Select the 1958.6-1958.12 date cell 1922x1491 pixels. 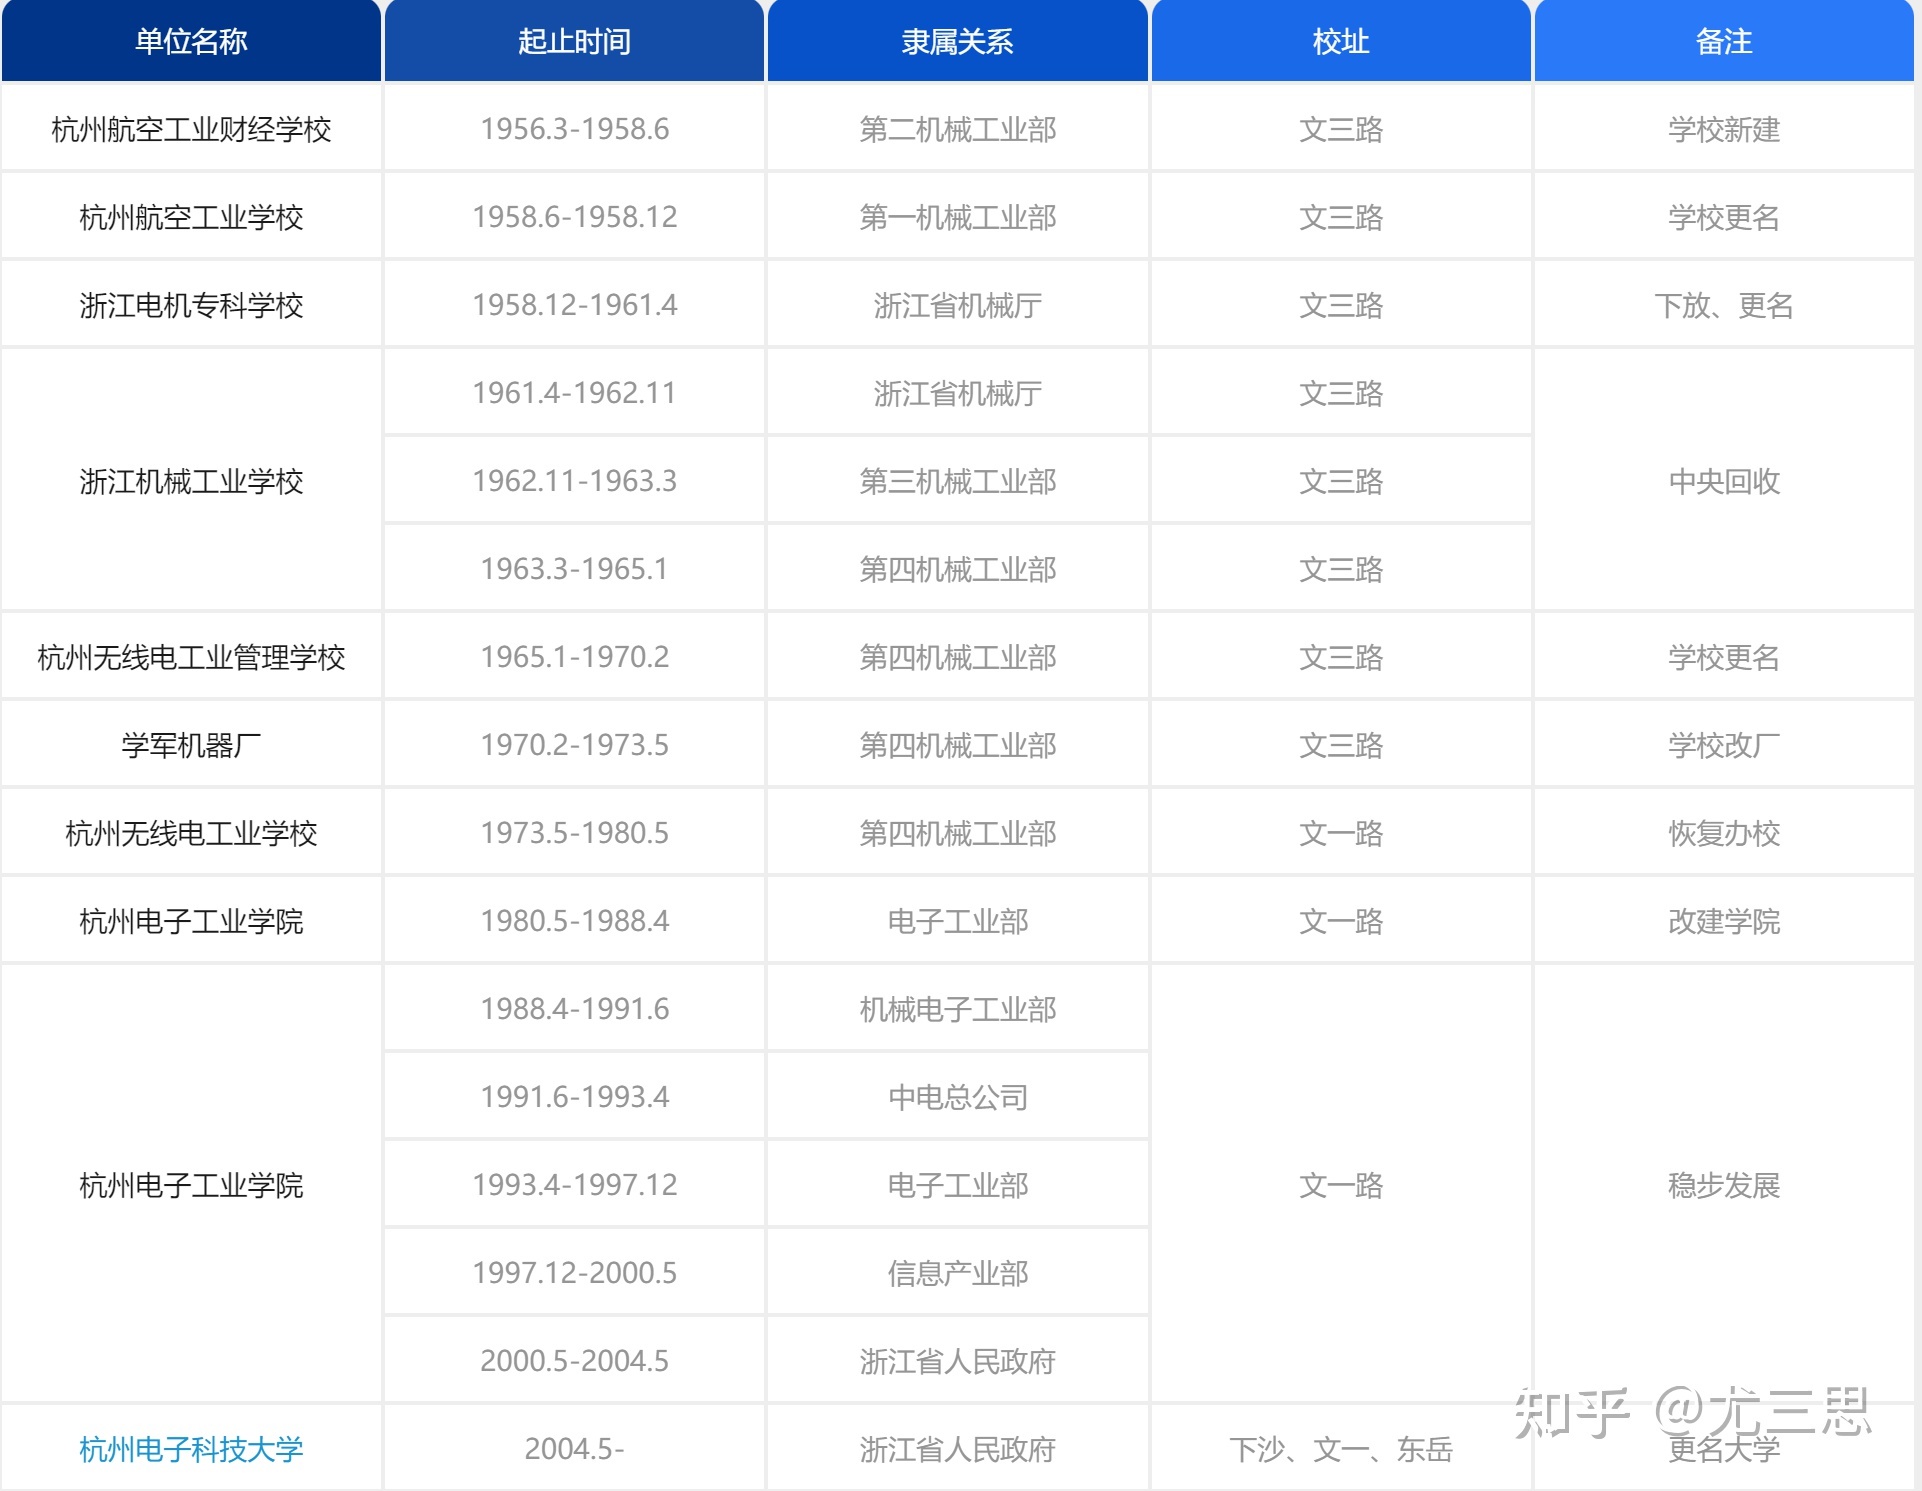coord(574,216)
